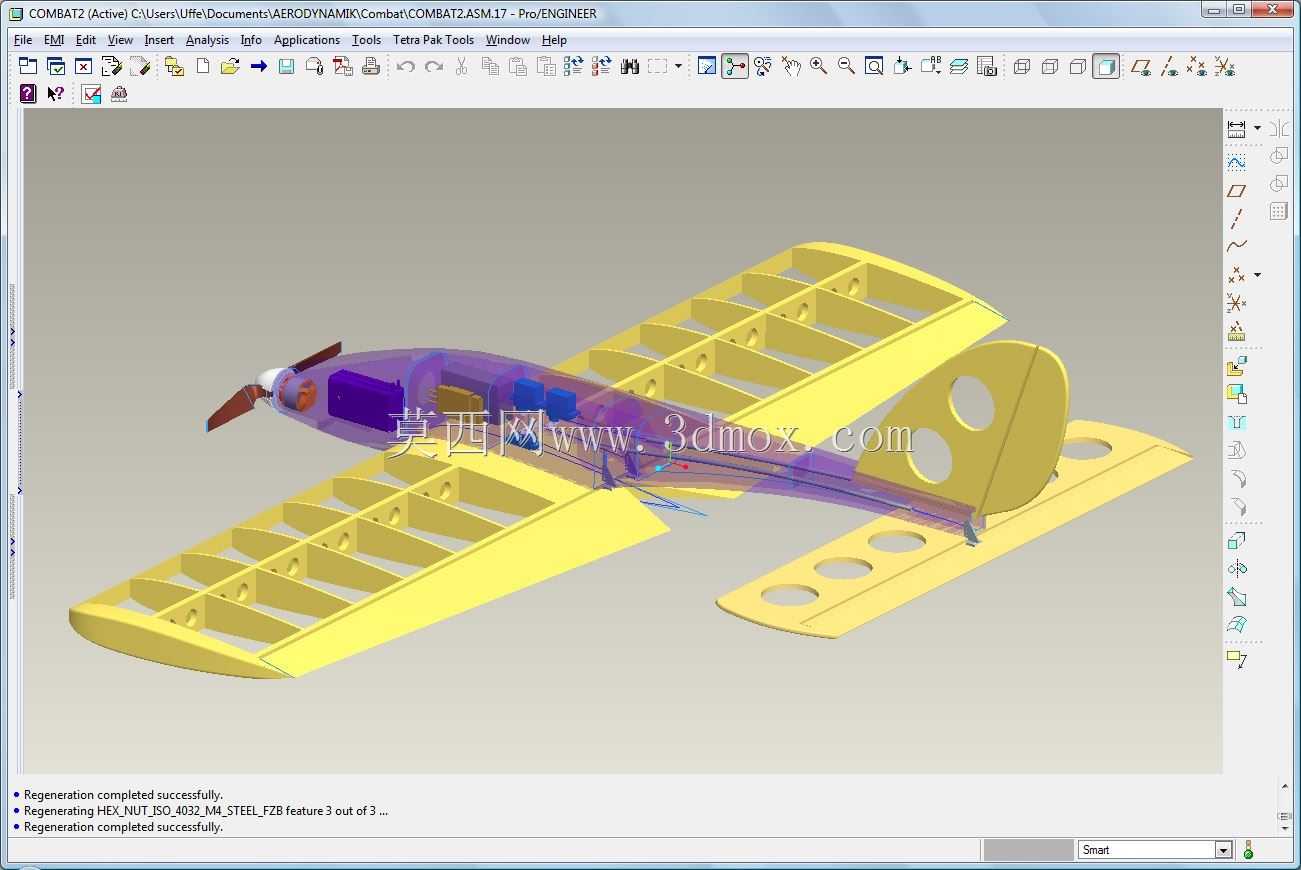Screen dimensions: 1301x870
Task: Click the Datum Plane tool
Action: pos(1237,190)
